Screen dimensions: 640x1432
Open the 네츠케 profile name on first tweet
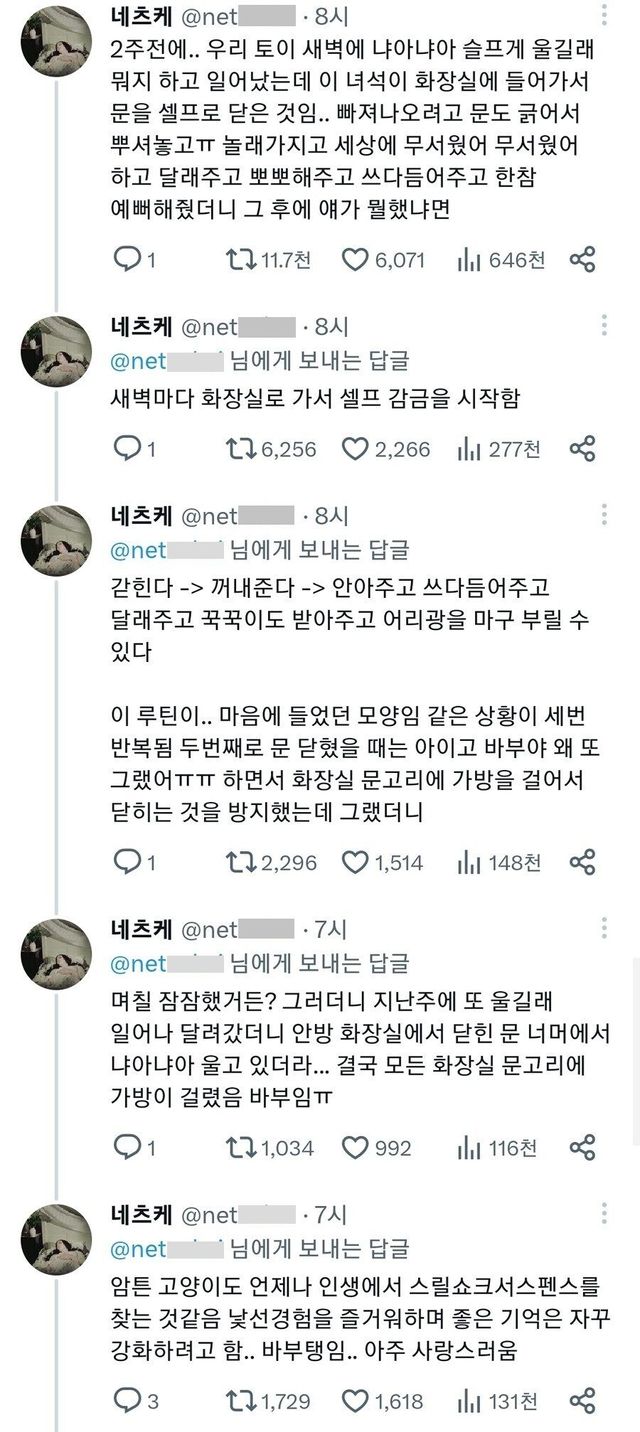point(139,17)
